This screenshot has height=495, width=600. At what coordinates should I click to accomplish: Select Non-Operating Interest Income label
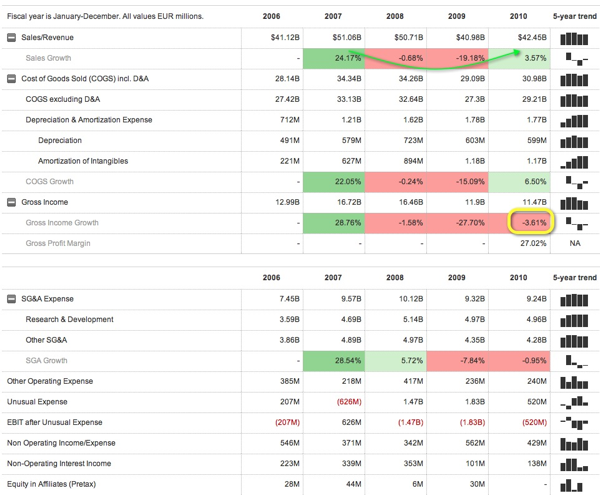[x=59, y=464]
